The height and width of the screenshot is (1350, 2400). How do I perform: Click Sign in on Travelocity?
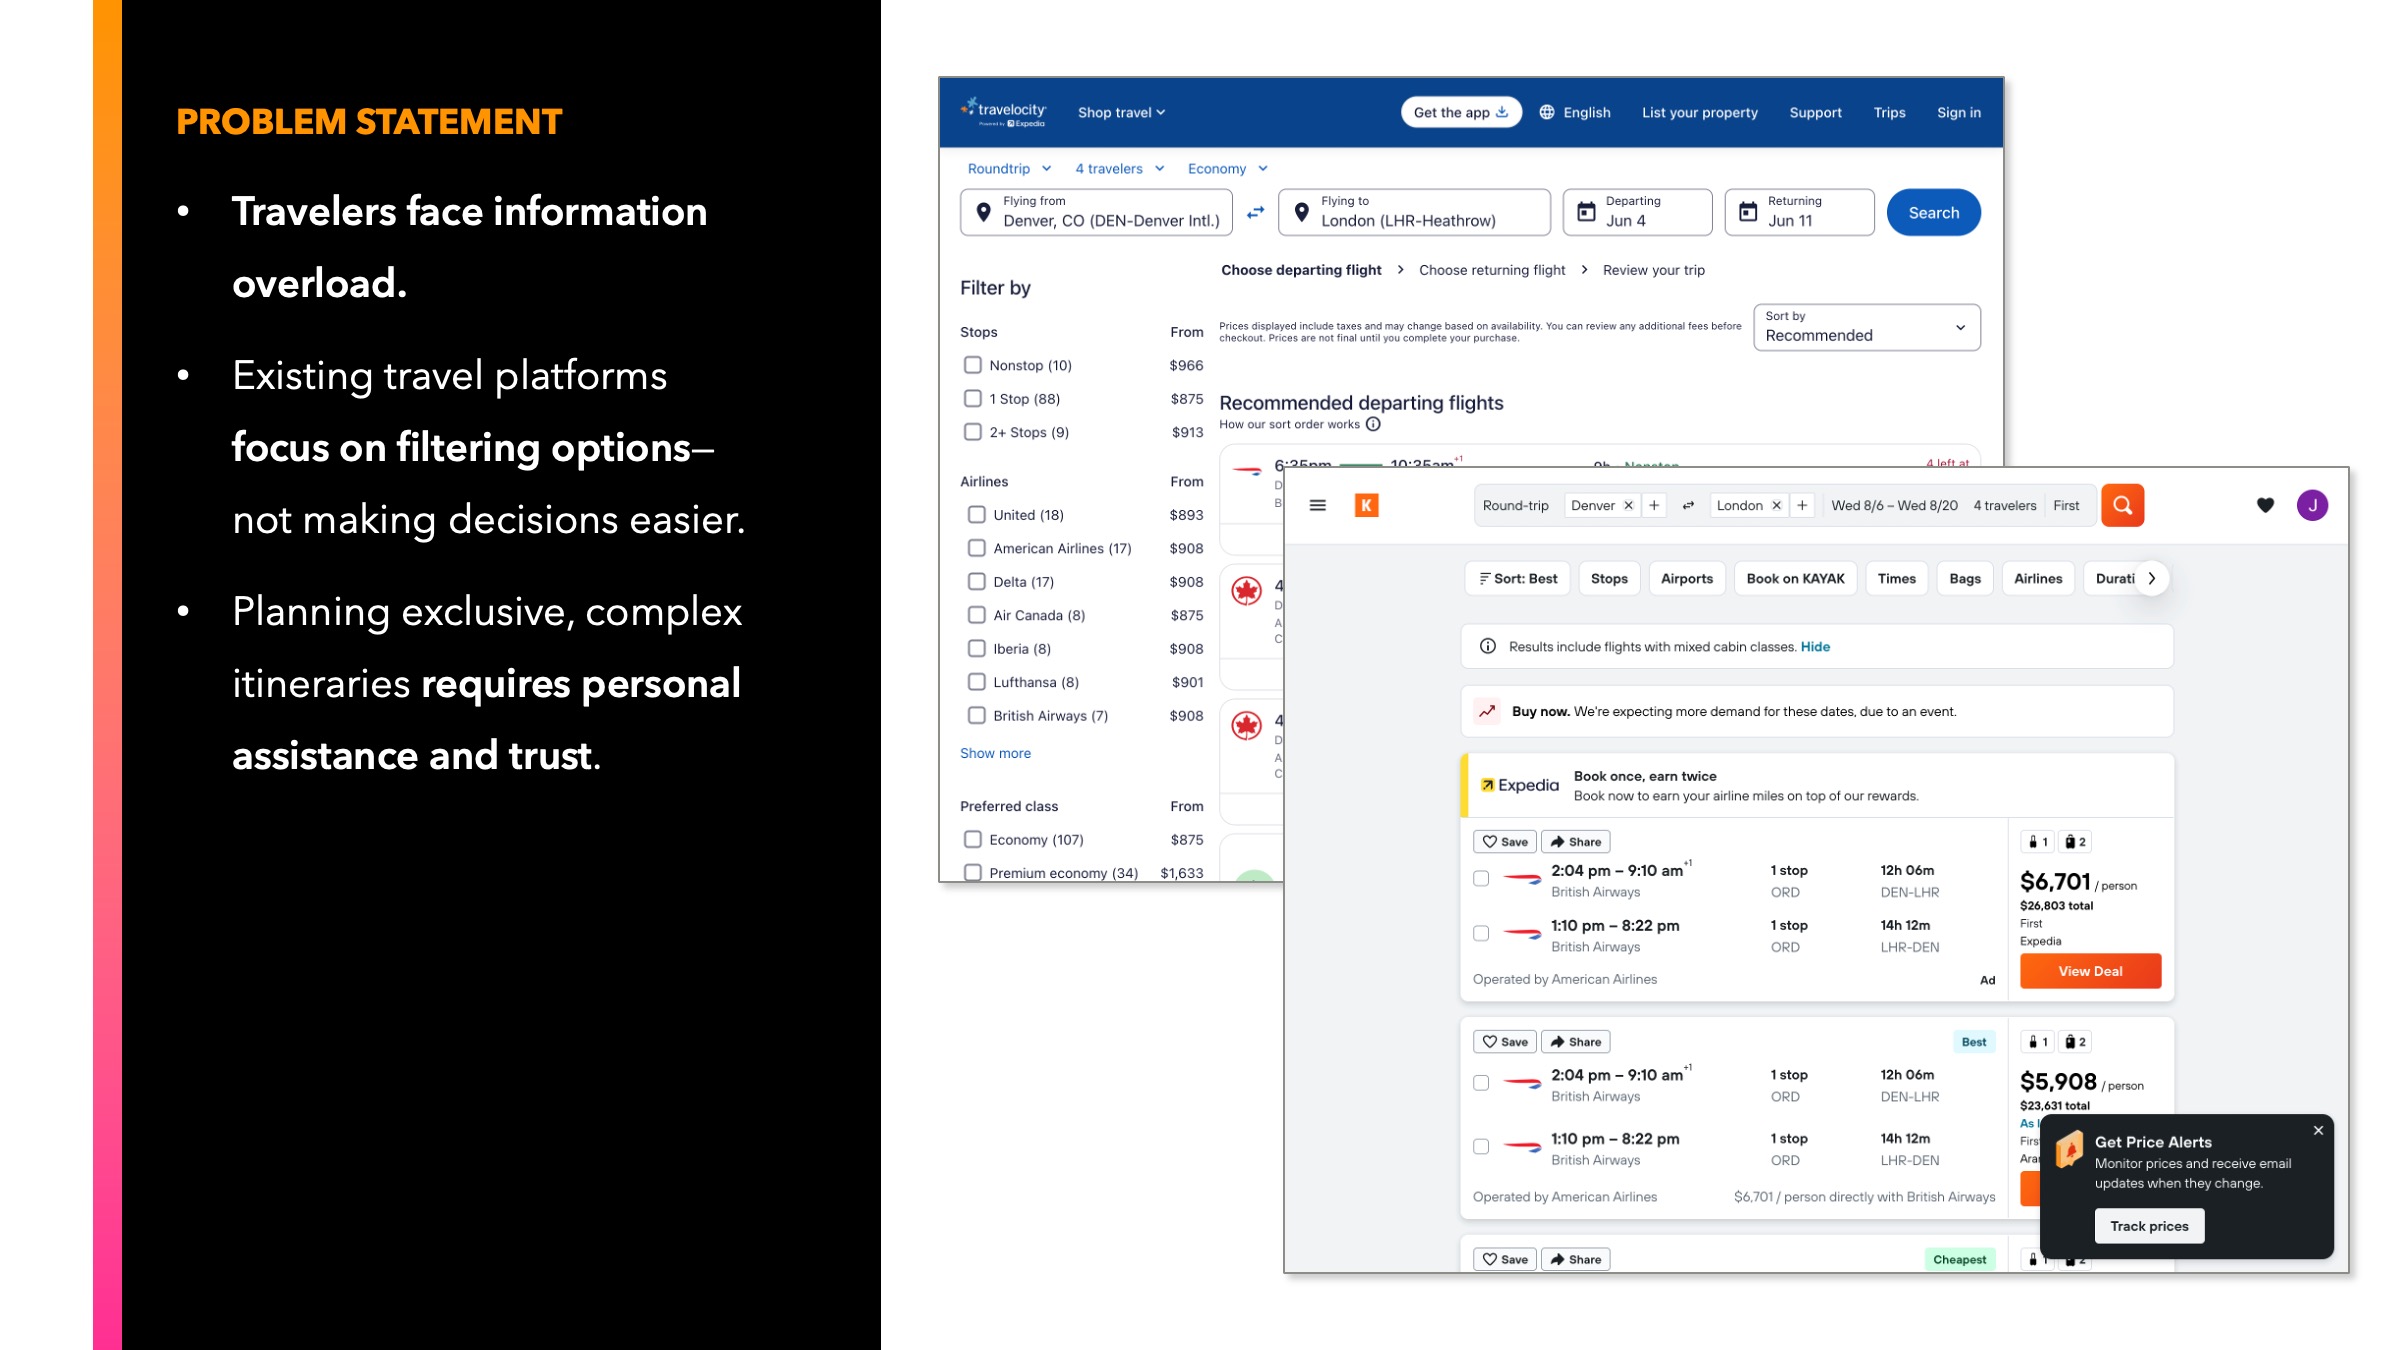tap(1958, 112)
